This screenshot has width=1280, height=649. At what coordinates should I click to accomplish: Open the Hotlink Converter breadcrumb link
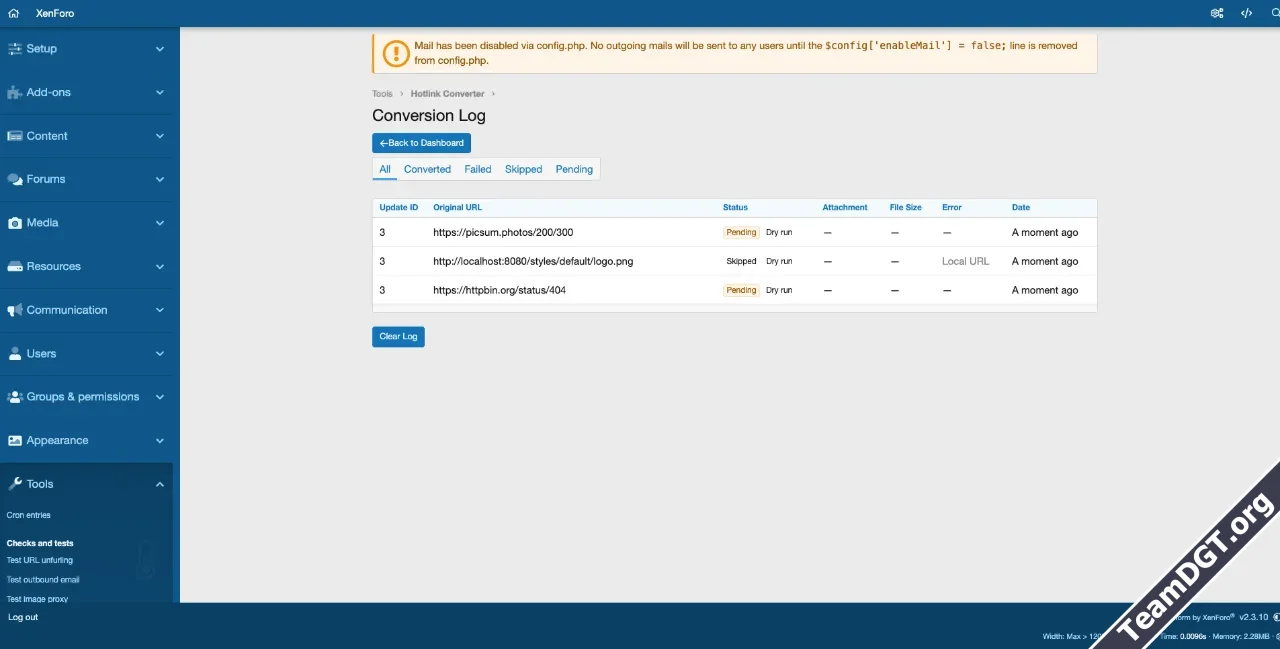coord(447,94)
